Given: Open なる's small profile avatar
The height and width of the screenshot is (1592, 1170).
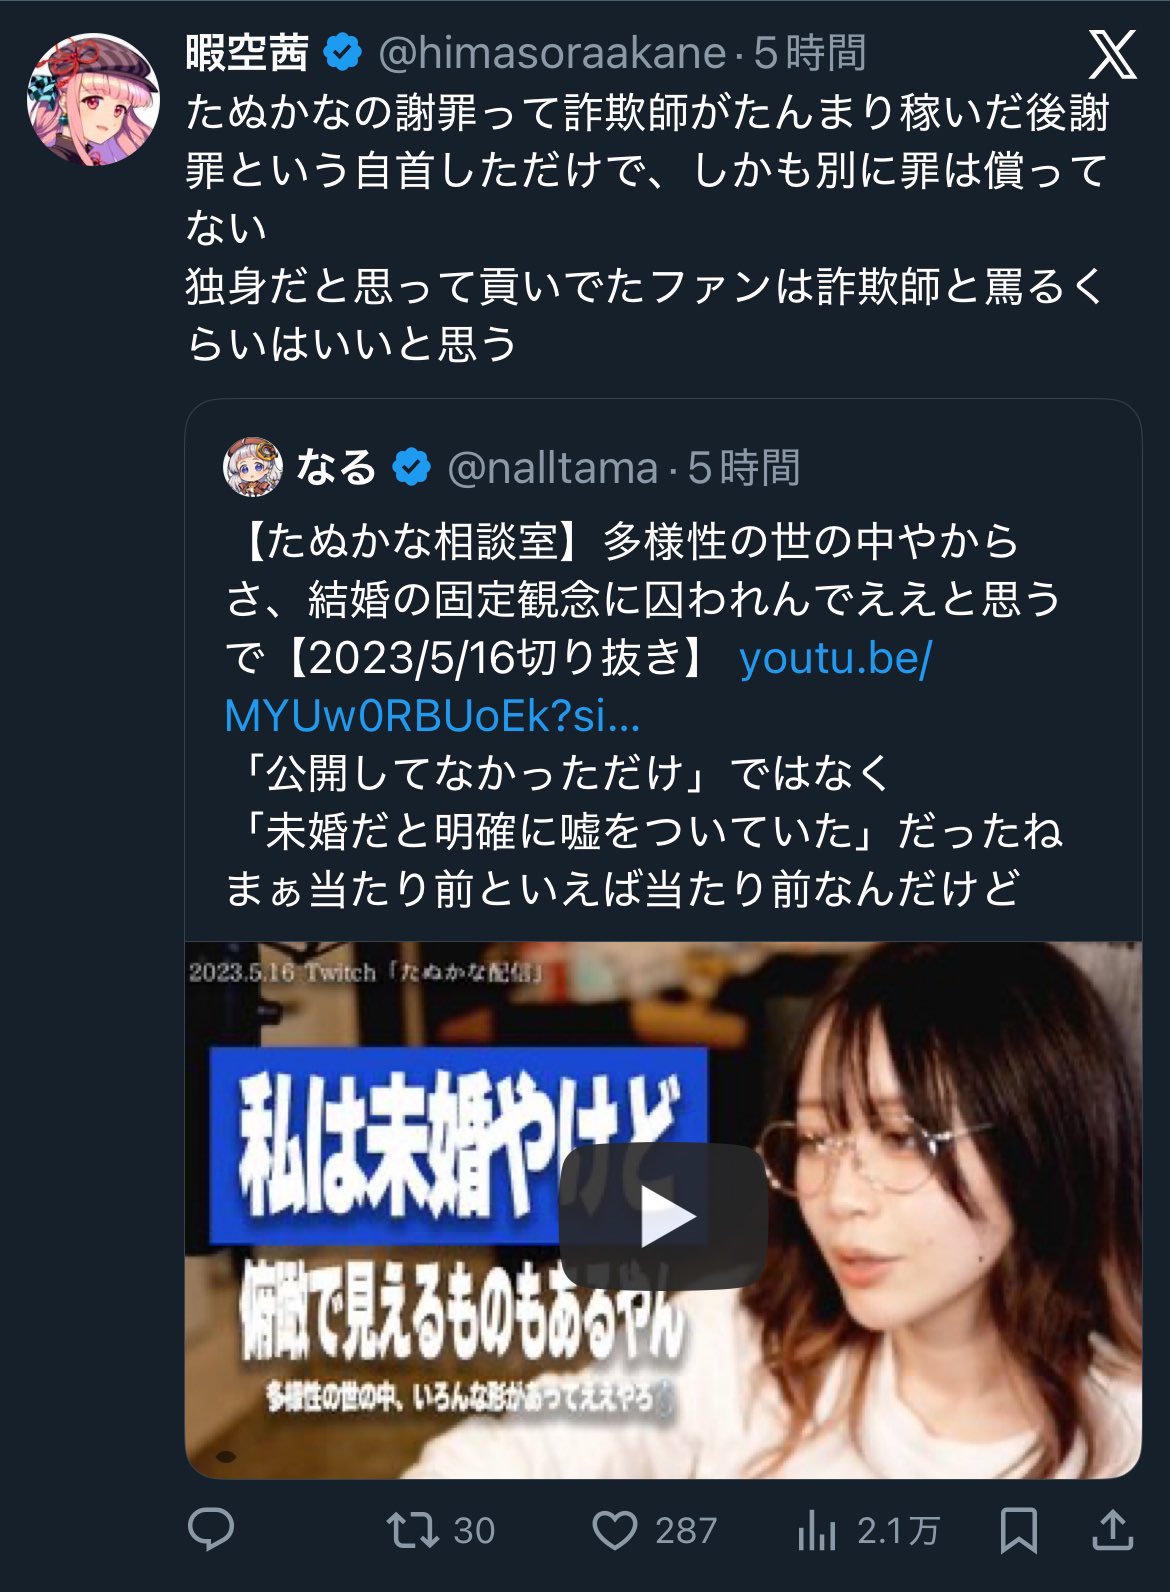Looking at the screenshot, I should (x=252, y=467).
